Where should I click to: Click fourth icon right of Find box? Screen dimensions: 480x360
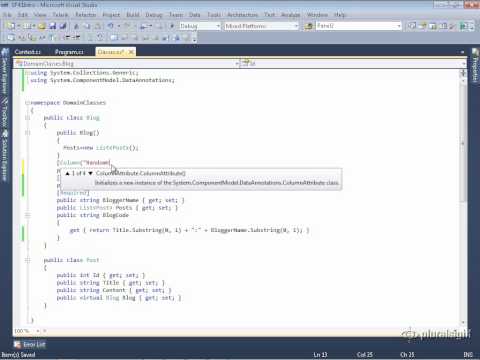tap(443, 26)
